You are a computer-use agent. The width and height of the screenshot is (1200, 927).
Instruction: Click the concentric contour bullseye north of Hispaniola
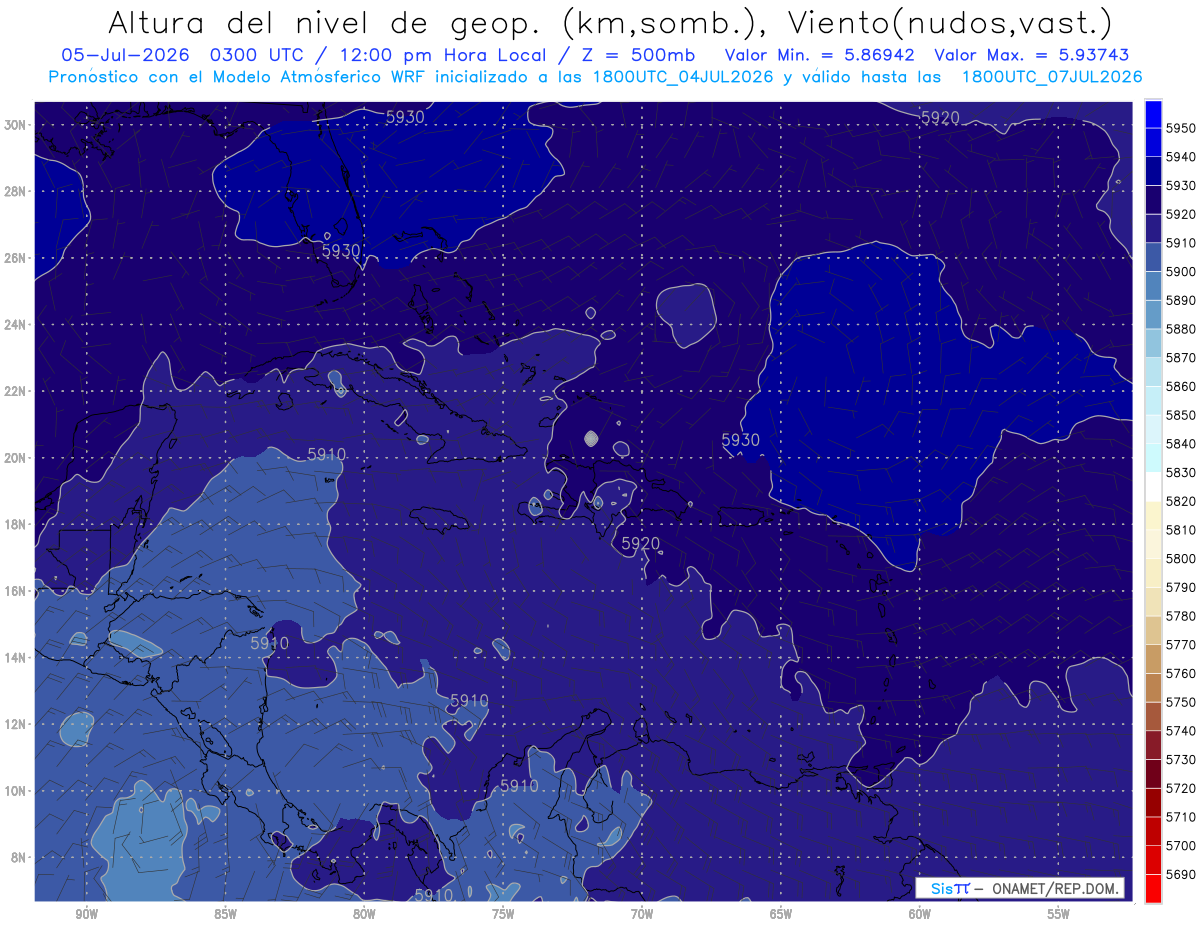pos(591,438)
